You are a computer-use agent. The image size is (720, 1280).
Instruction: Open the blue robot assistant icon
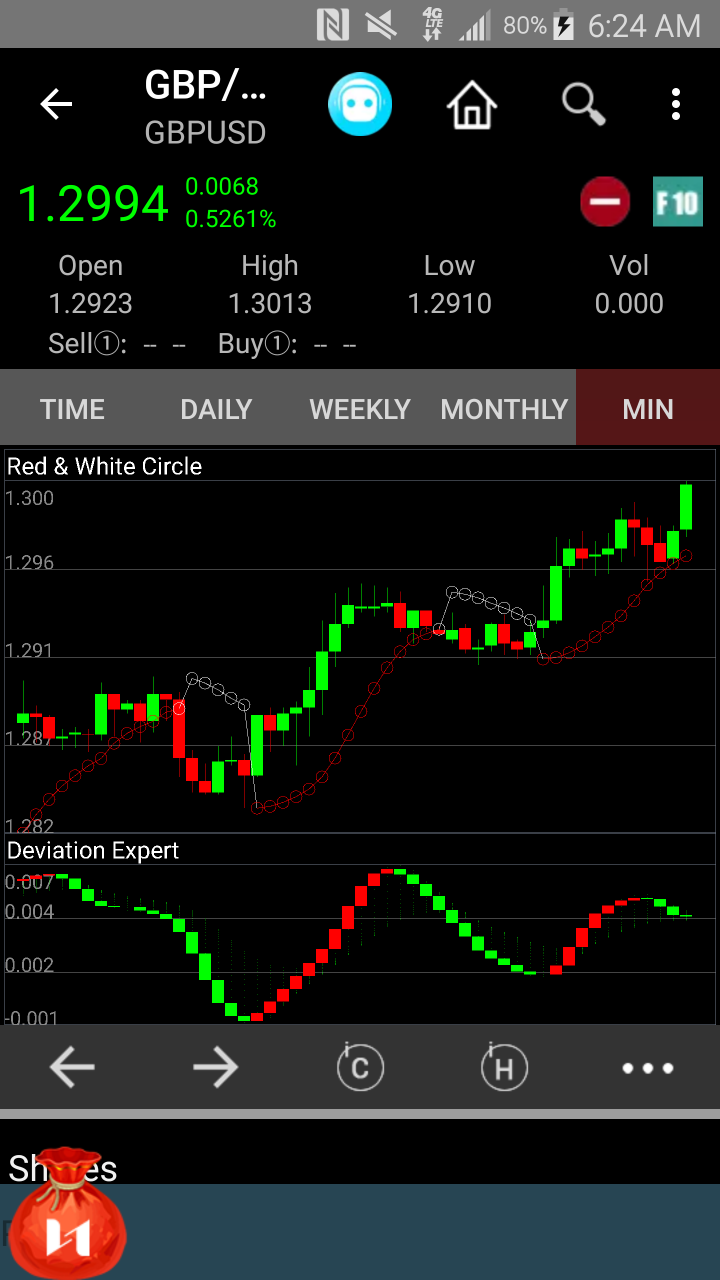coord(360,104)
